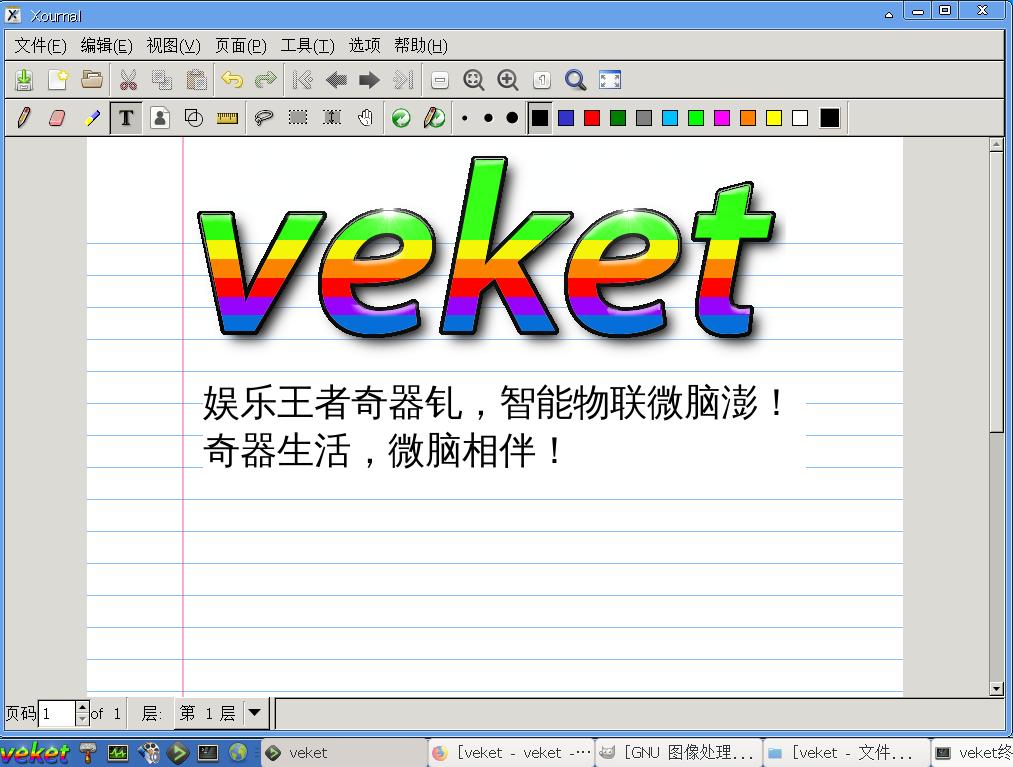Redo the last undone action
This screenshot has width=1013, height=767.
(x=266, y=80)
